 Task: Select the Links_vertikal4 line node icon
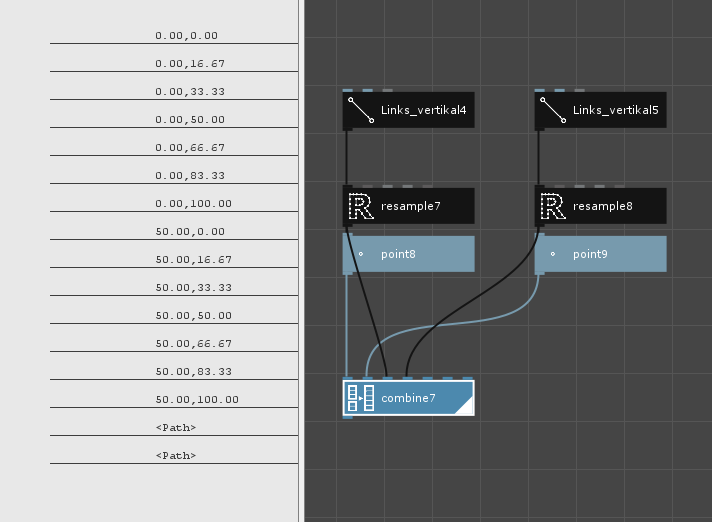click(x=361, y=110)
